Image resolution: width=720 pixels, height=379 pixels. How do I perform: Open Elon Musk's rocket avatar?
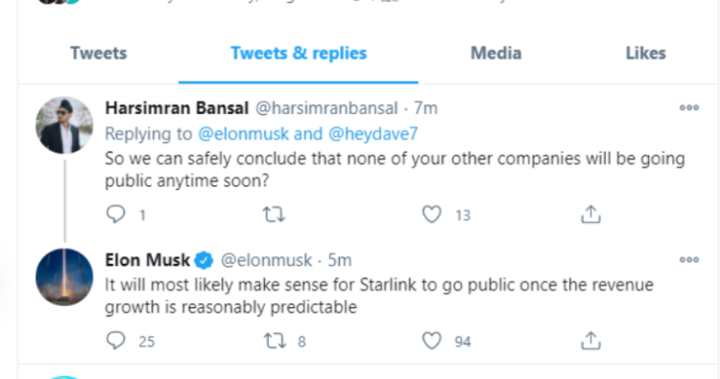[x=64, y=277]
